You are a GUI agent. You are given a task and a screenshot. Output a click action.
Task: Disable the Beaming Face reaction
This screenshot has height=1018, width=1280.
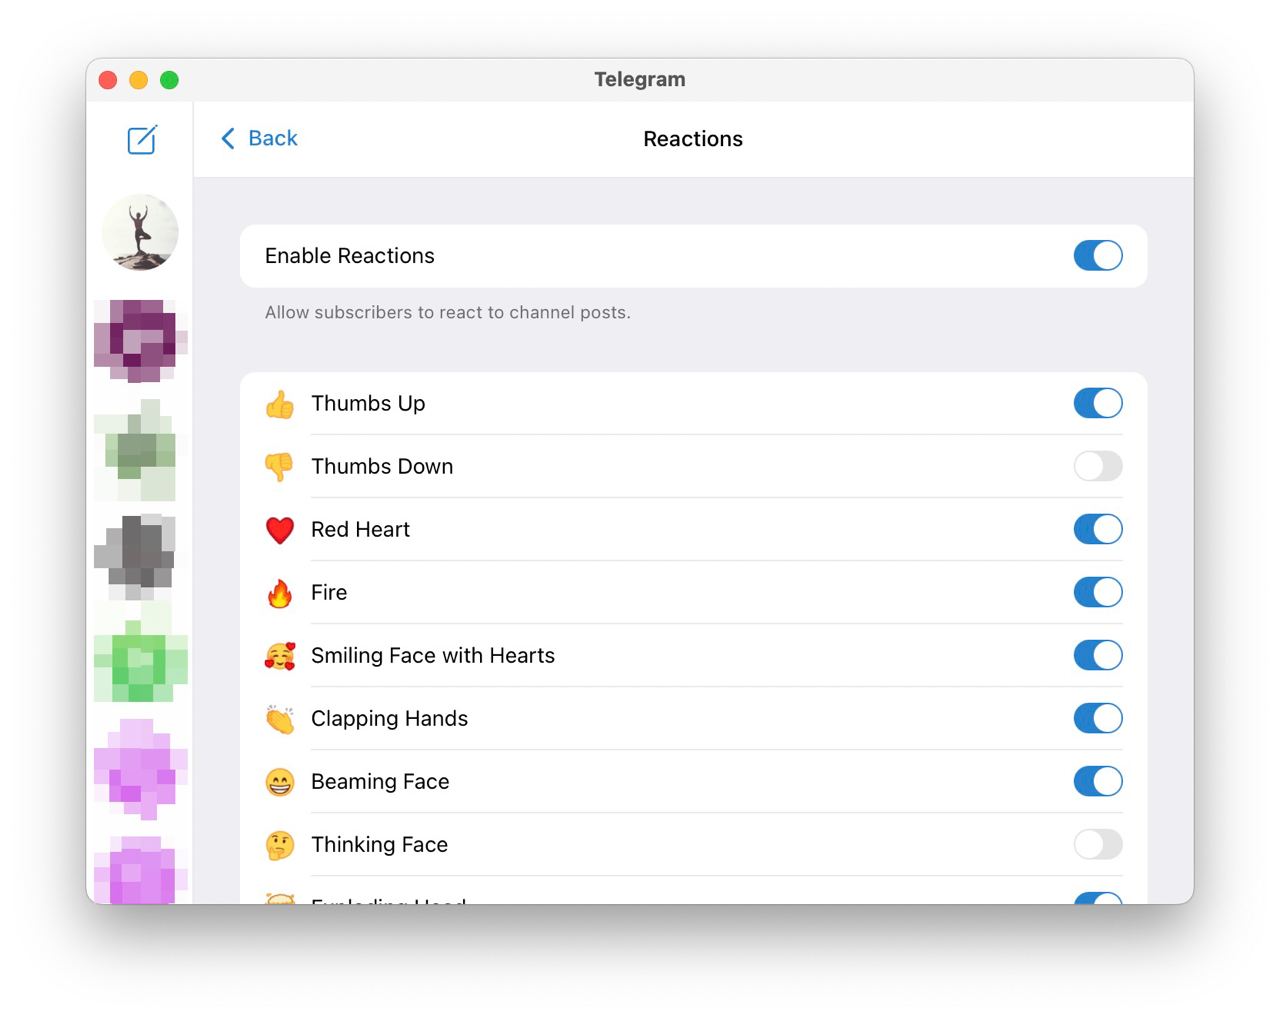[1098, 781]
